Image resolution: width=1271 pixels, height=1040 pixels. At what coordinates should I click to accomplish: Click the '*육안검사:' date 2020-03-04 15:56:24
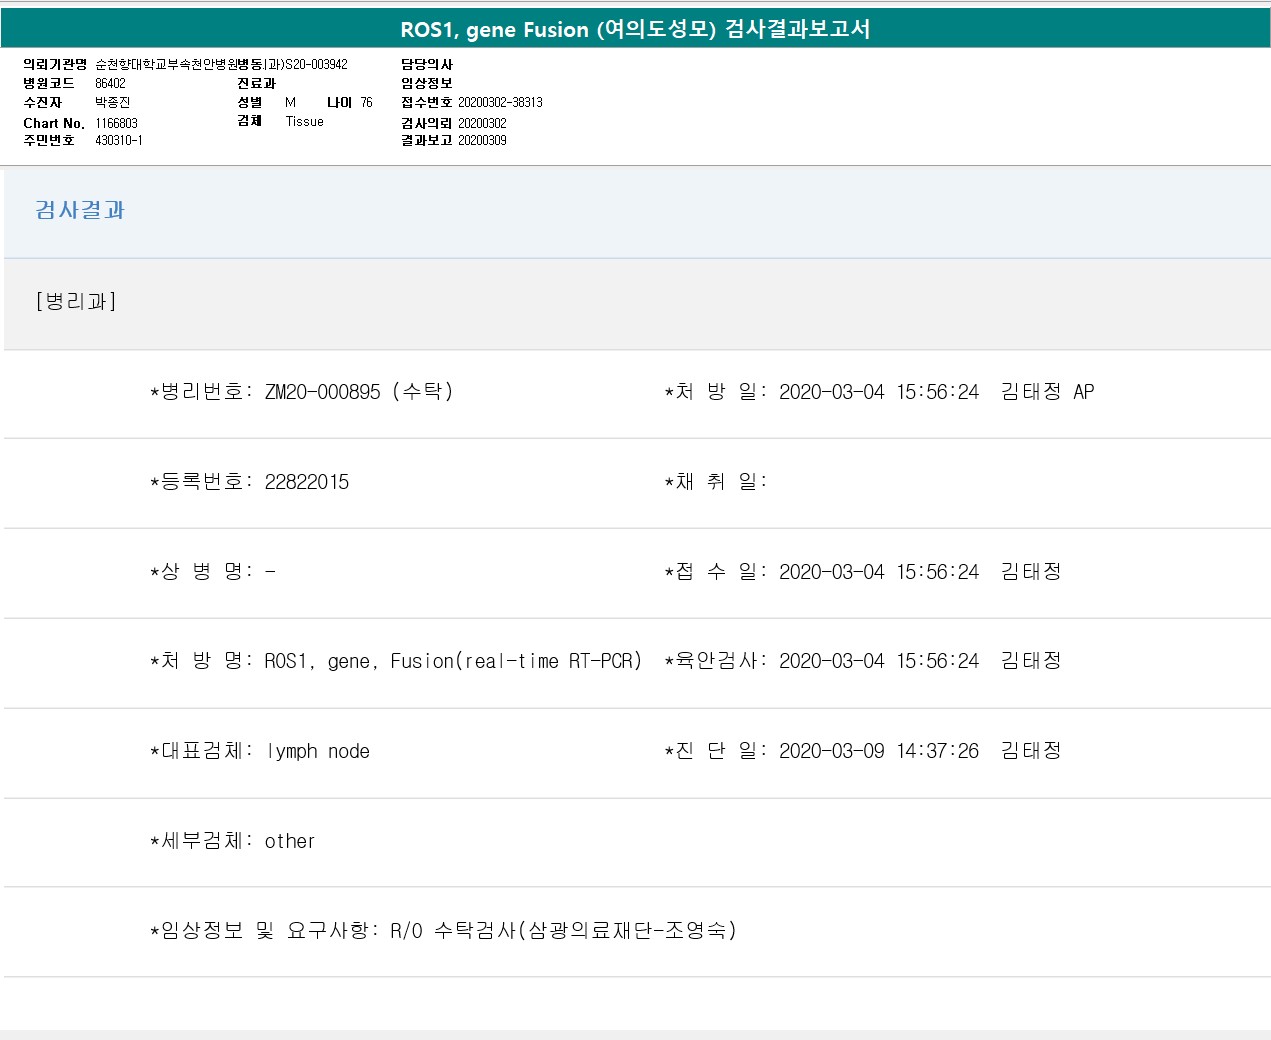point(879,661)
